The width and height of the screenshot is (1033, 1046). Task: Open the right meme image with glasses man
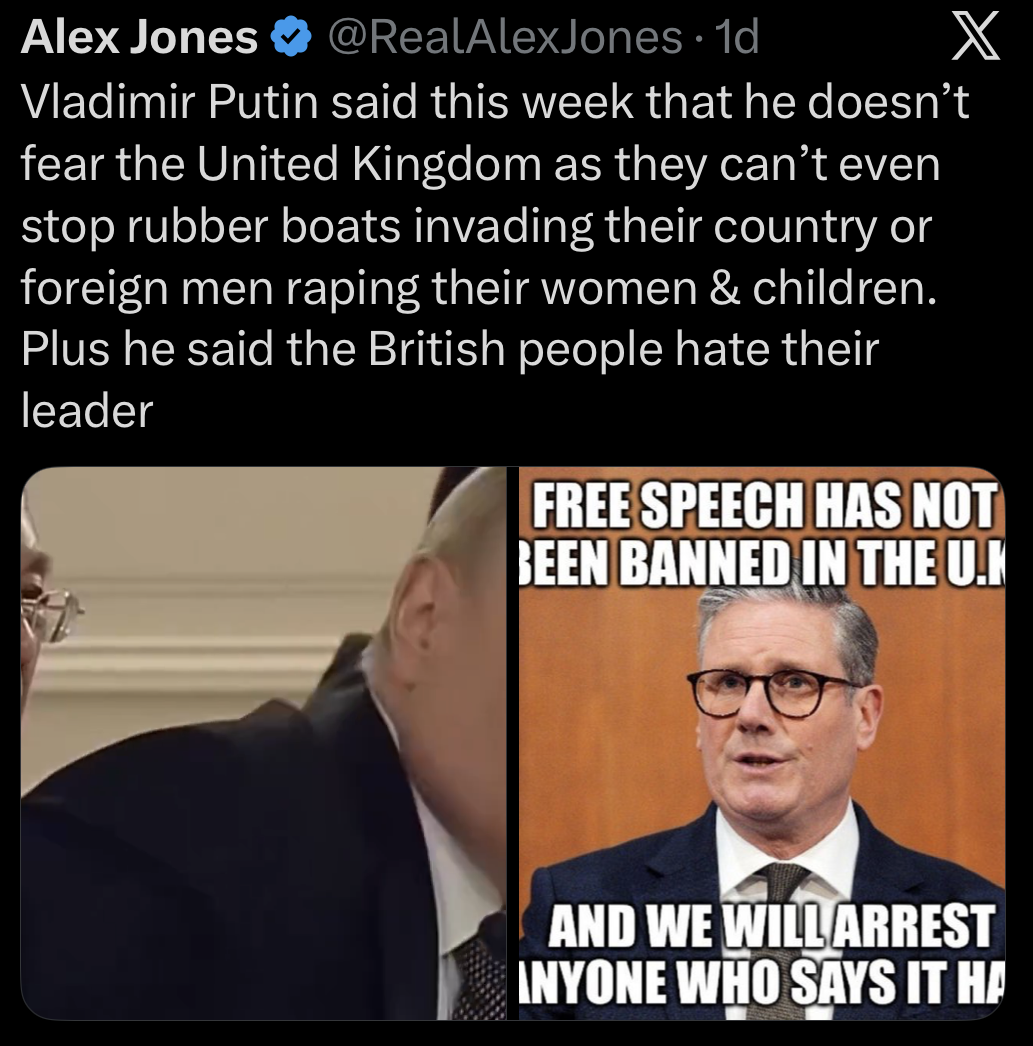(762, 743)
